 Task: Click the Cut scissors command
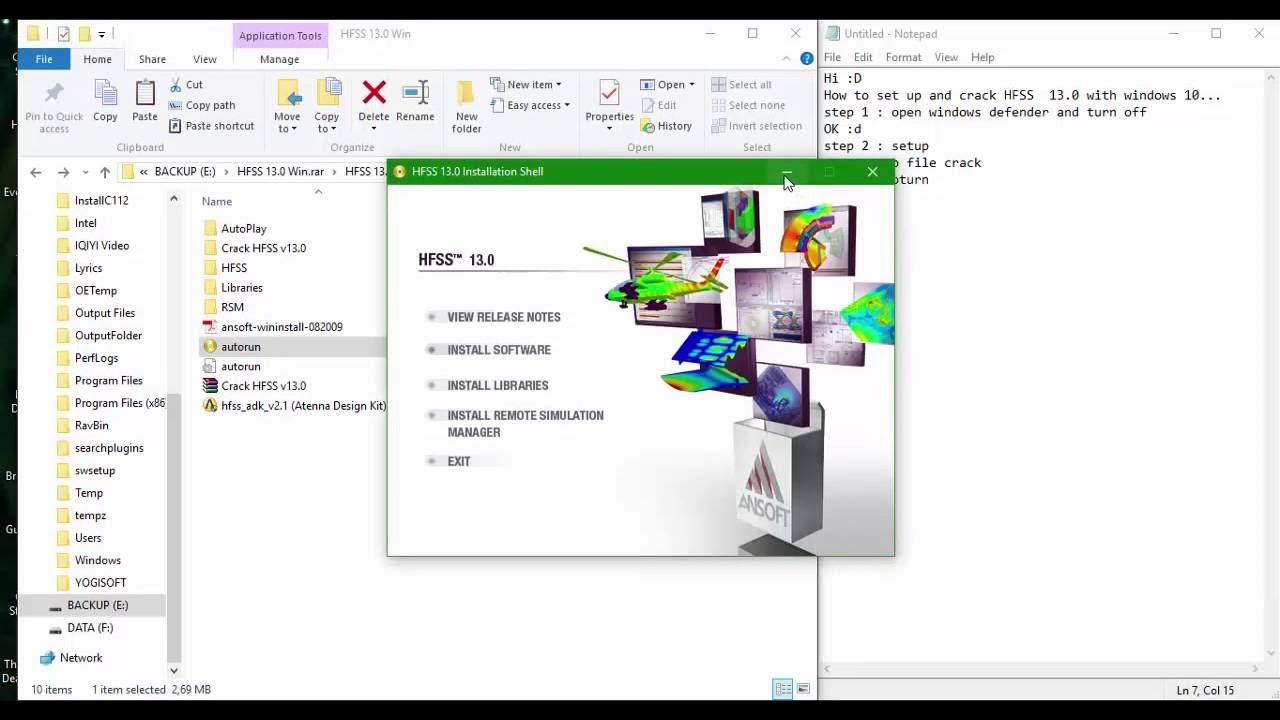click(186, 85)
